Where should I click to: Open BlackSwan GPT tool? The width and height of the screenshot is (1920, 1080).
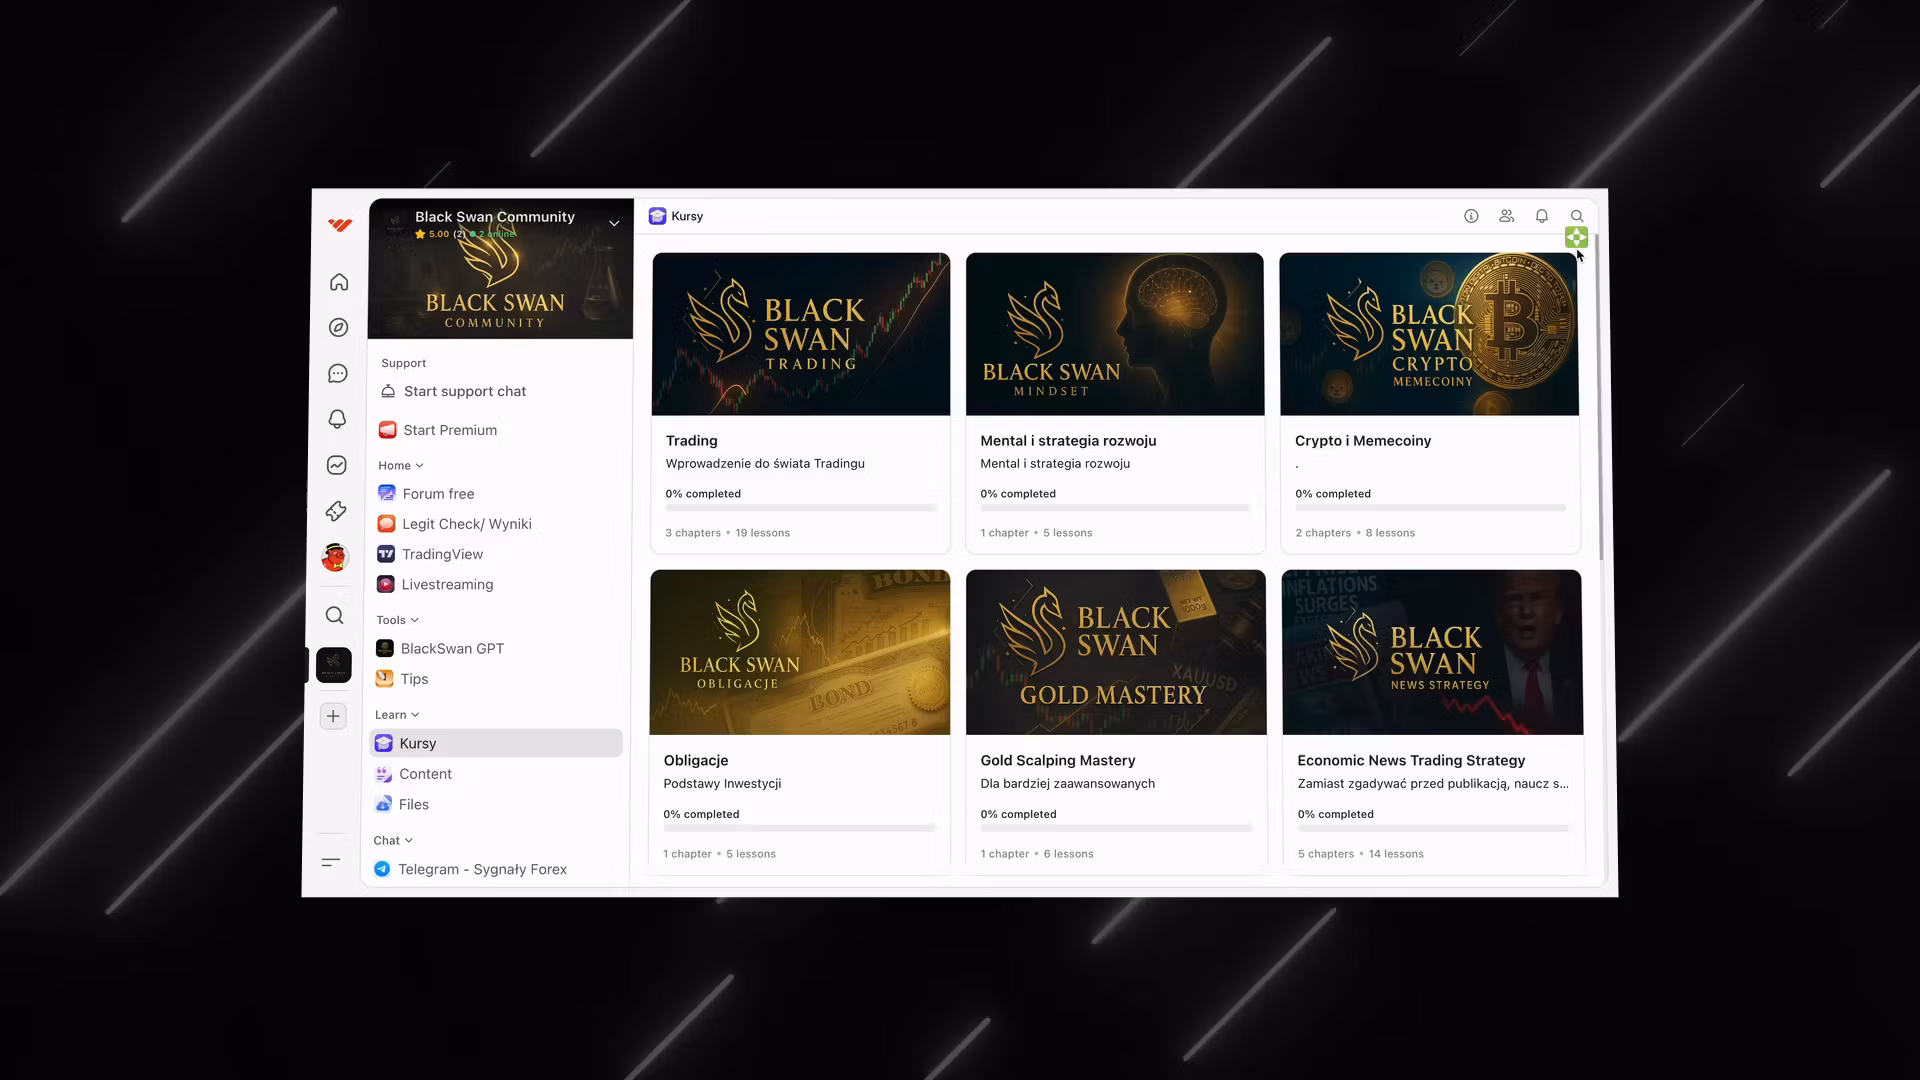tap(452, 649)
